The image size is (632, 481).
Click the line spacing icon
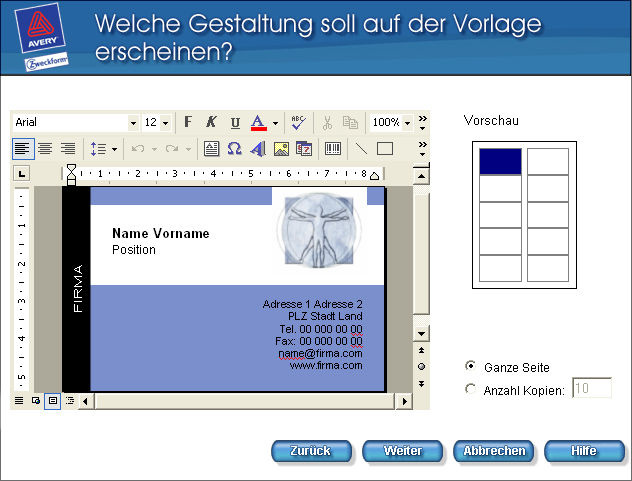pos(98,149)
